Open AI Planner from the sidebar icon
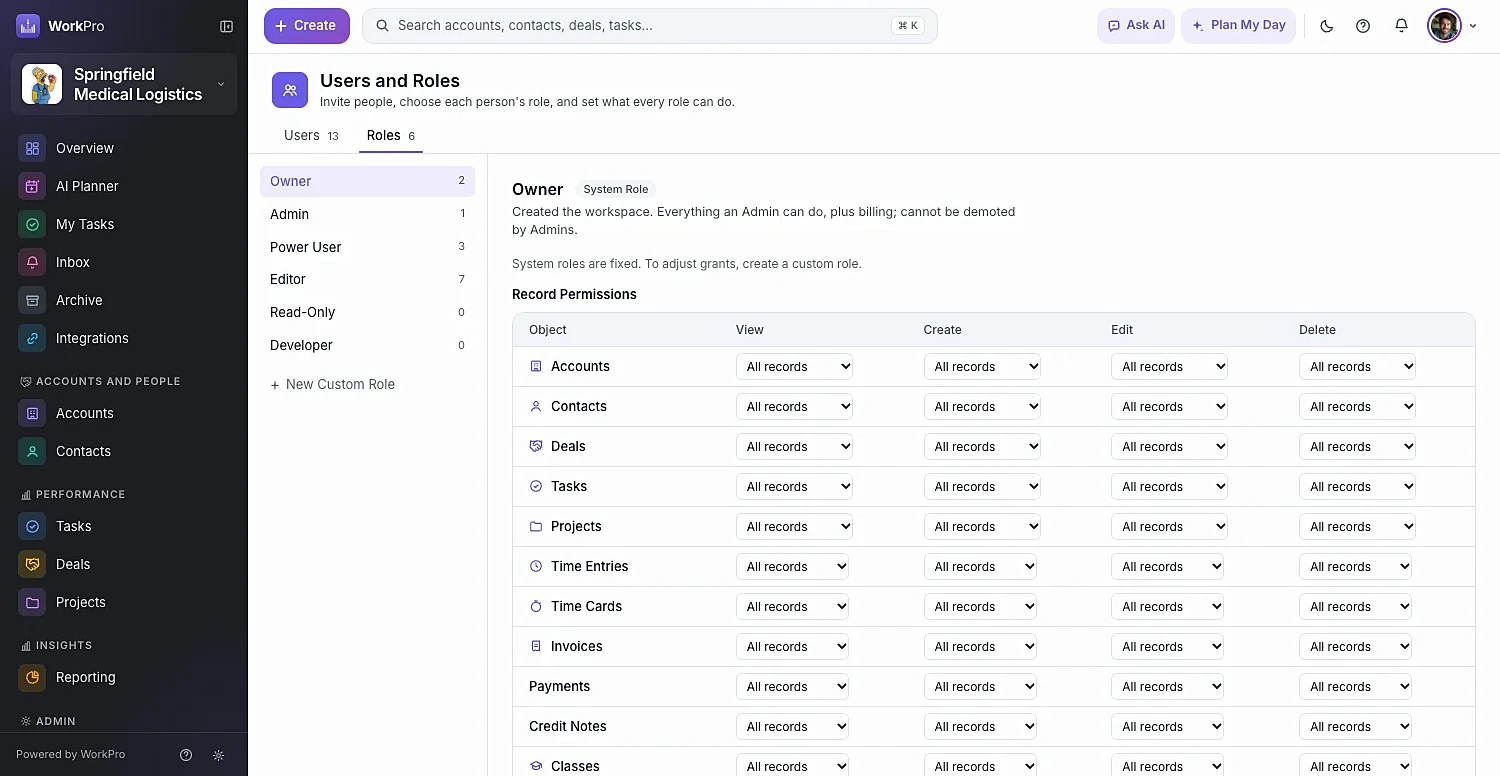Image resolution: width=1500 pixels, height=776 pixels. coord(32,186)
